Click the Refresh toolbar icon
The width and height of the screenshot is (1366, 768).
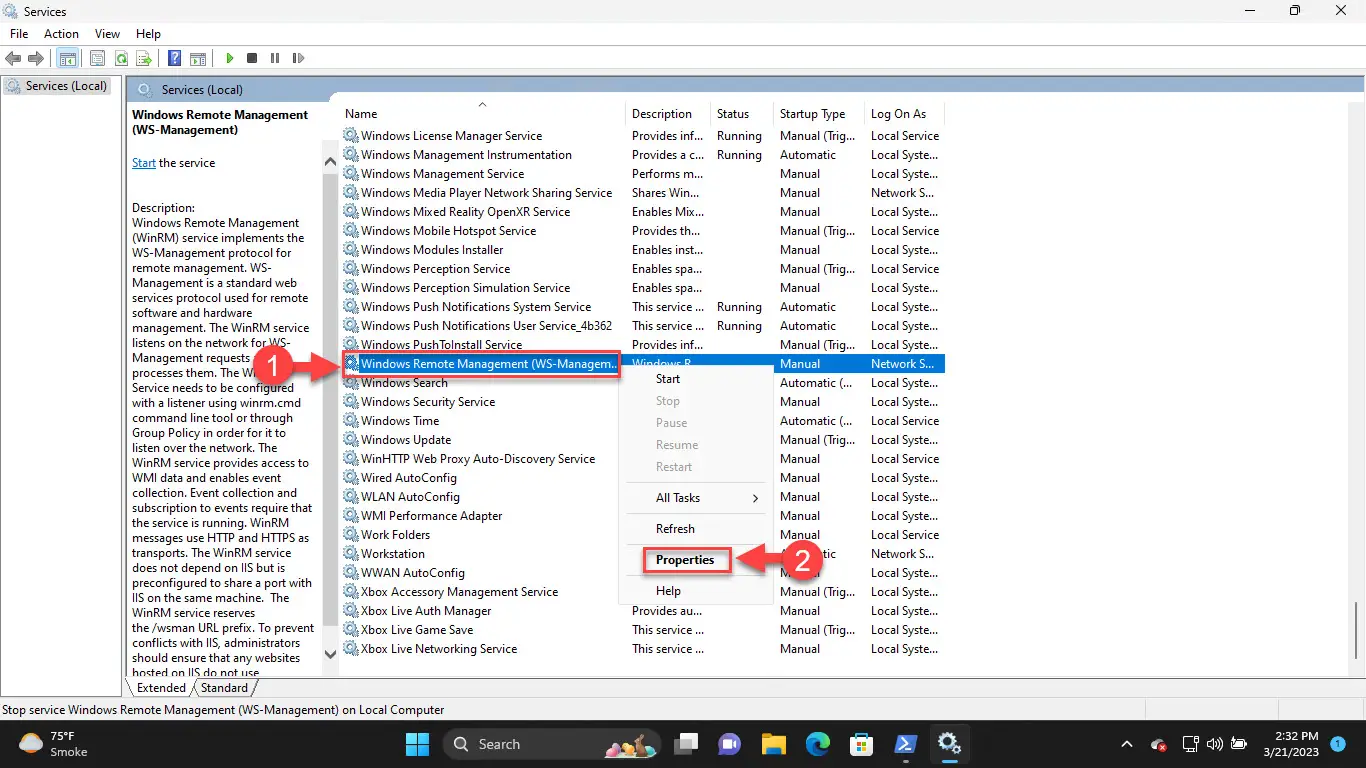120,59
